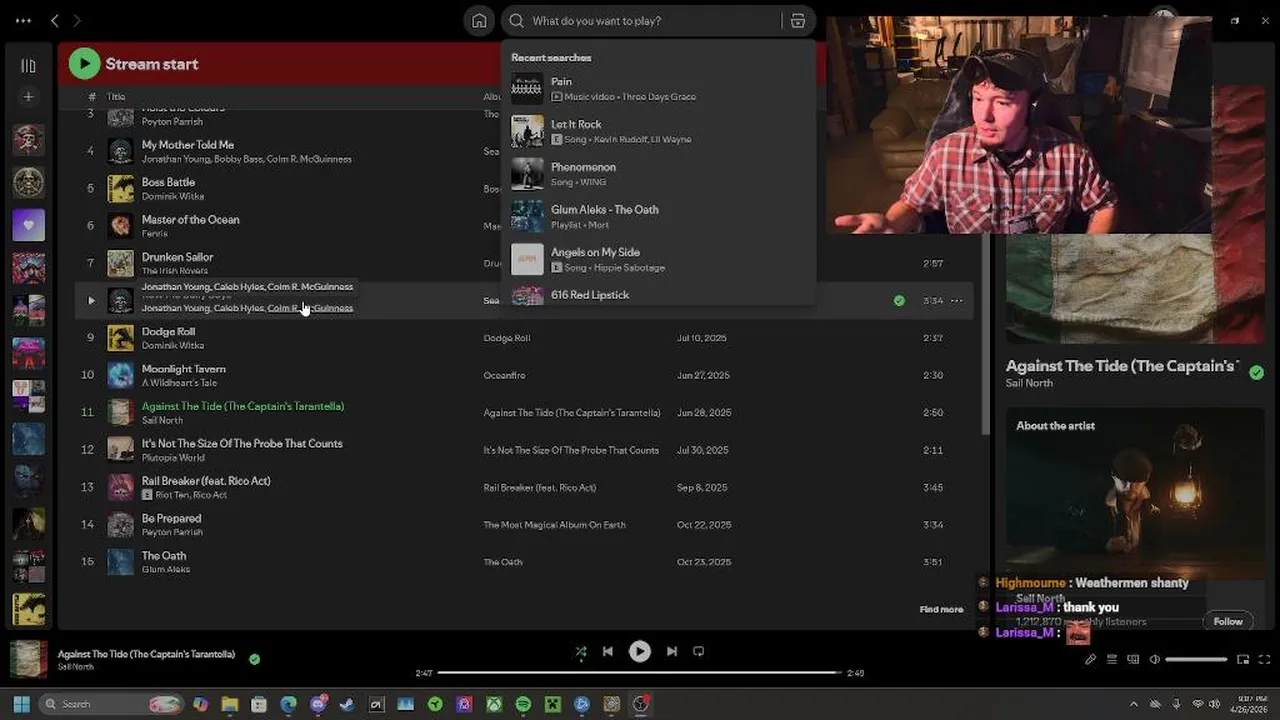Image resolution: width=1280 pixels, height=720 pixels.
Task: Click the Find more link
Action: tap(941, 609)
